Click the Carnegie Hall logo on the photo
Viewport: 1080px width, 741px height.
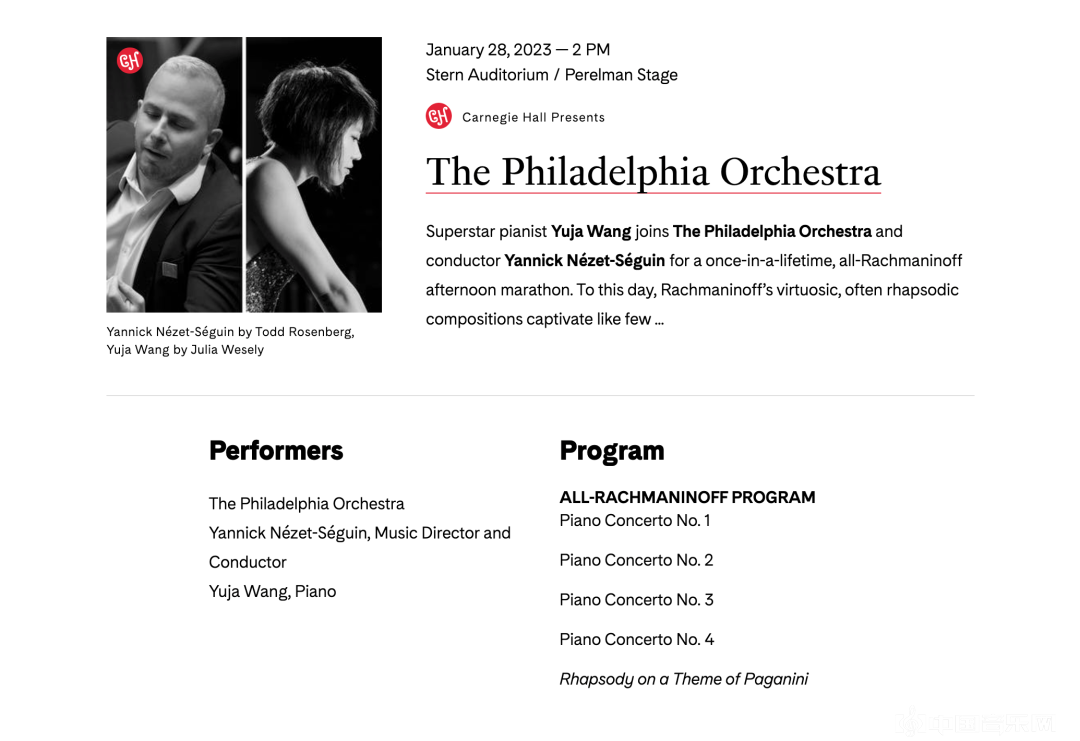point(130,61)
